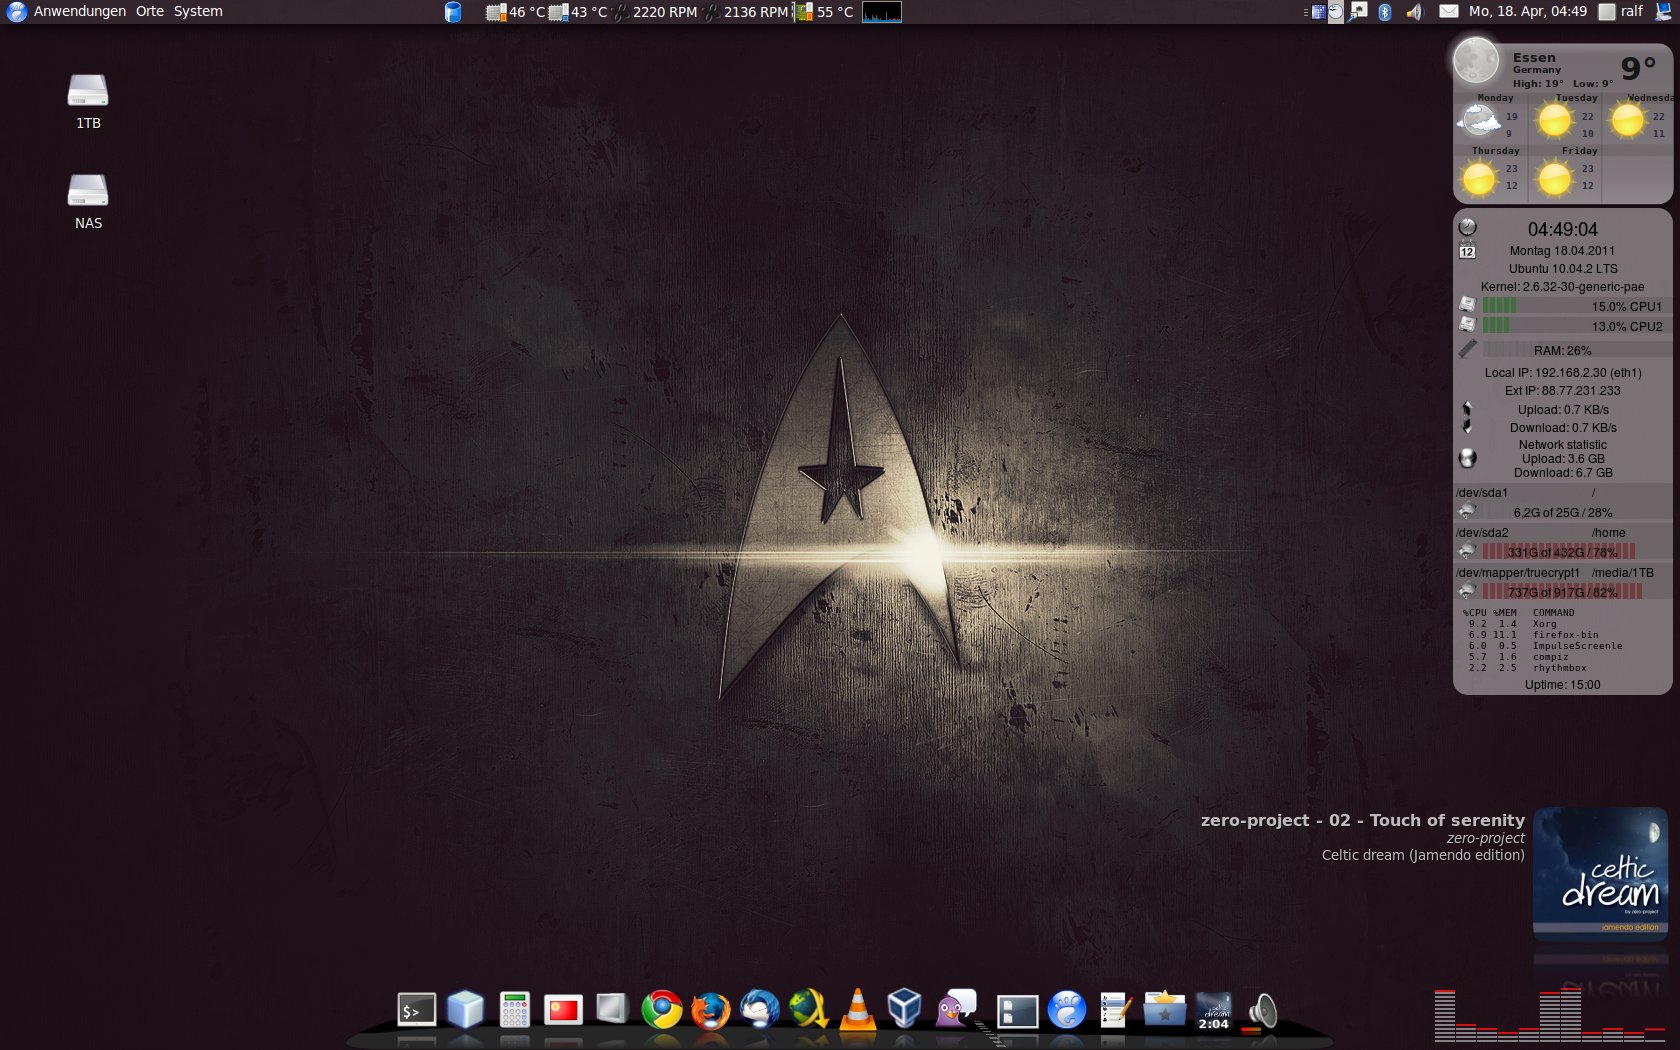Open the Anwendungen menu

[x=80, y=11]
